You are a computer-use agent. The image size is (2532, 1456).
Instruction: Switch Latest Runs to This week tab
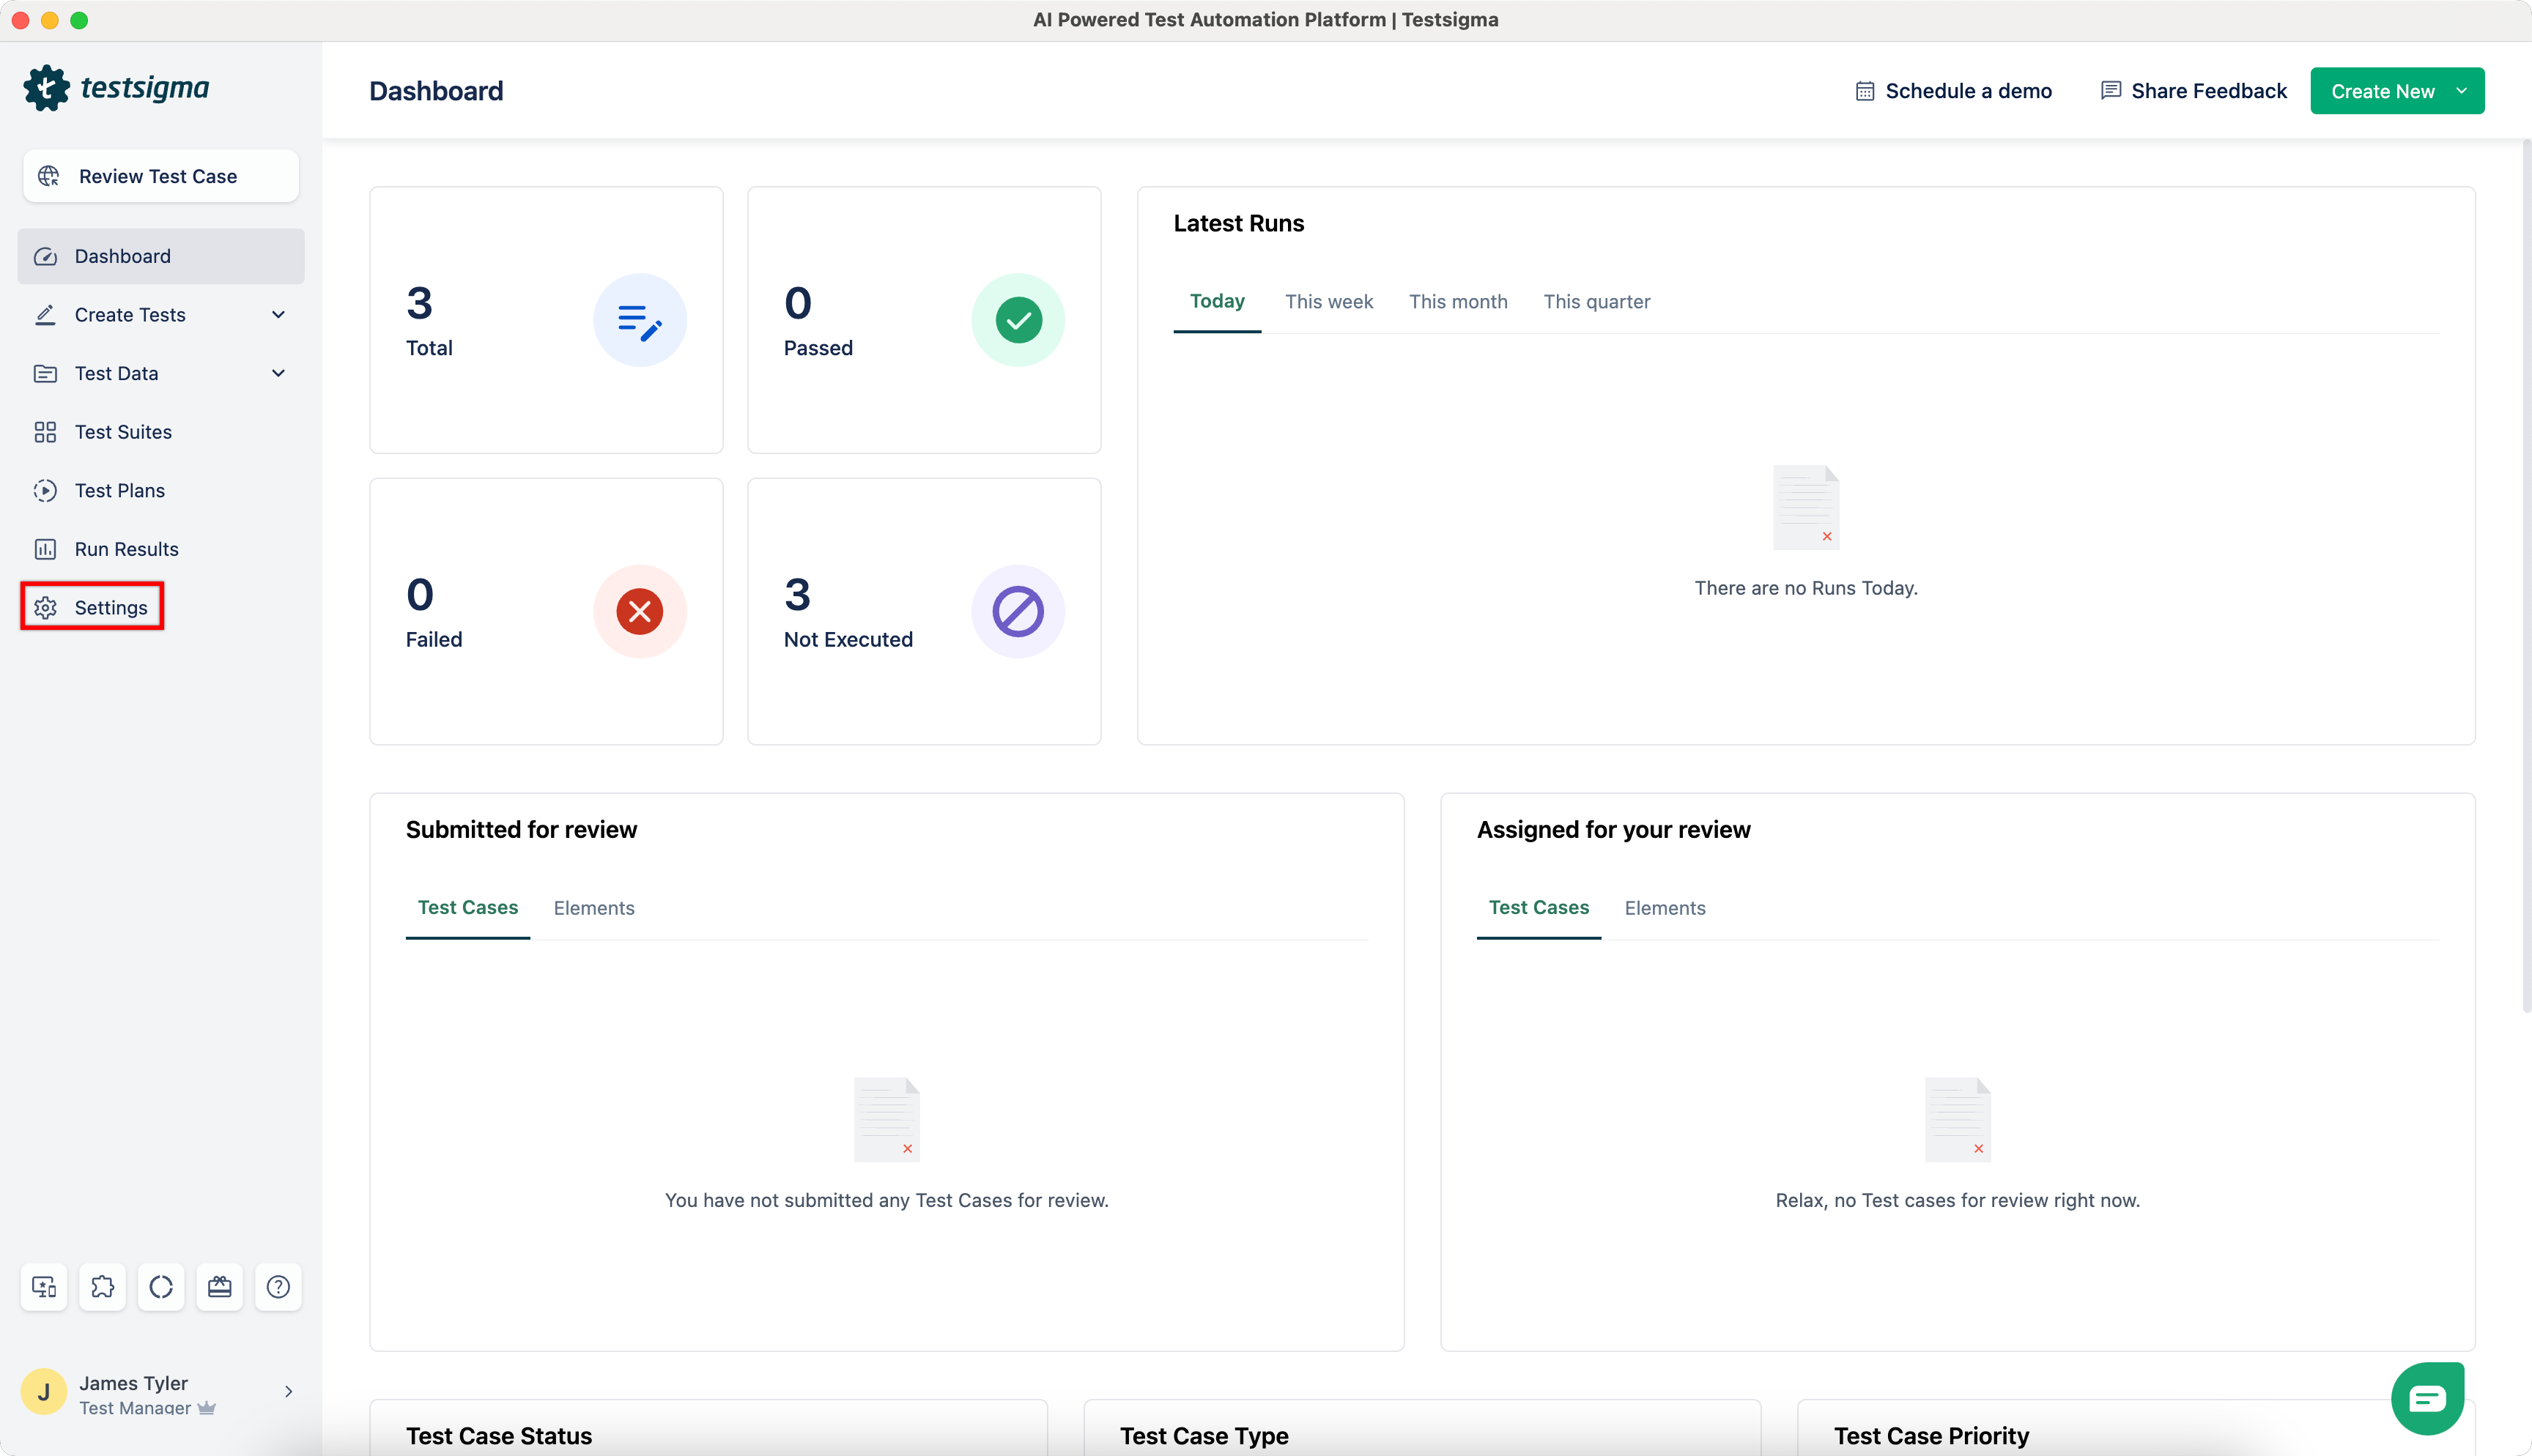pyautogui.click(x=1328, y=301)
